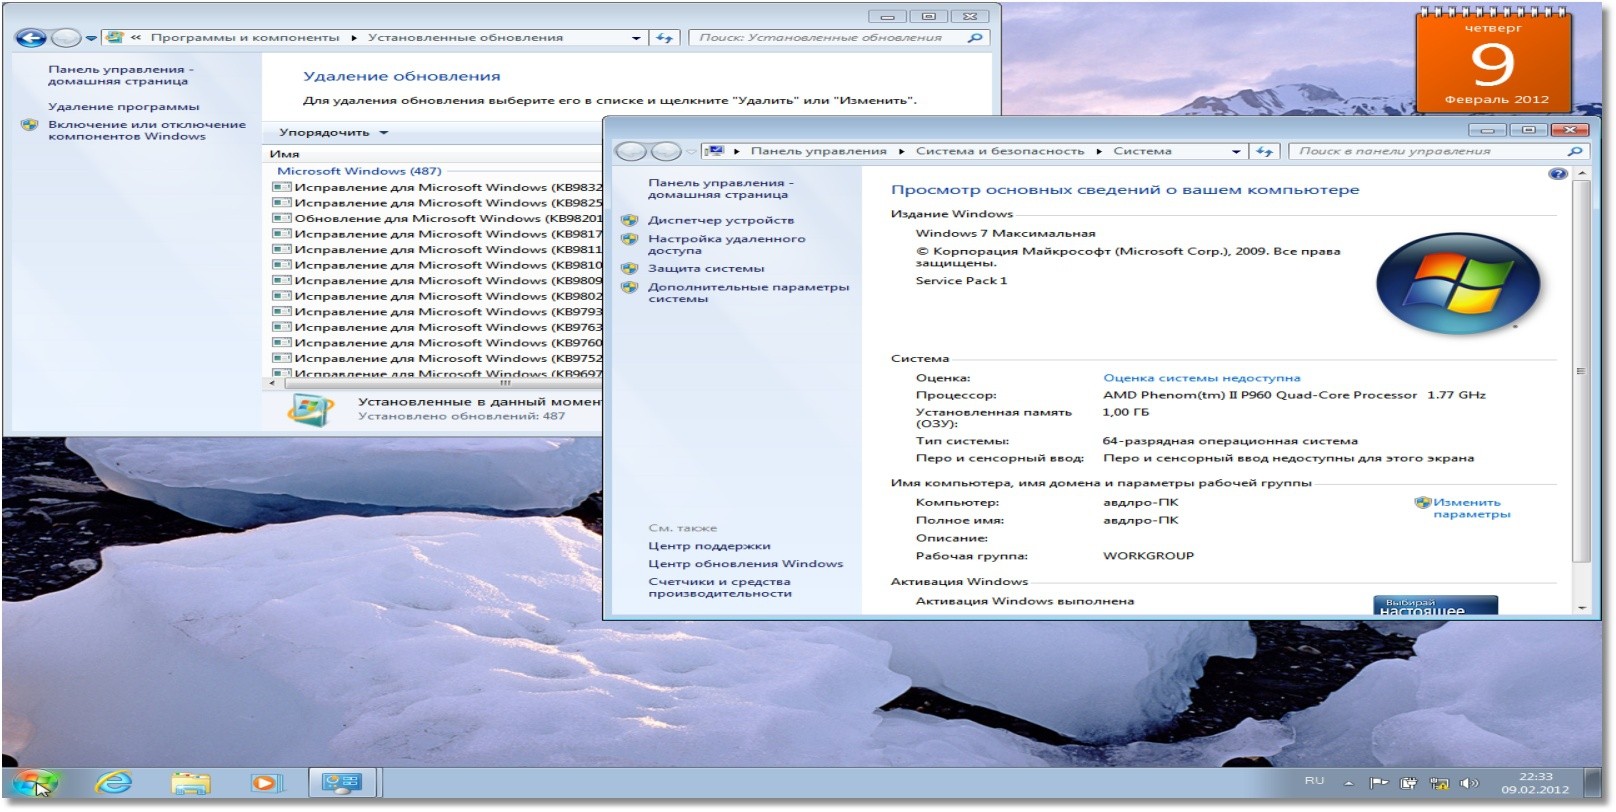This screenshot has width=1616, height=812.
Task: Click icon of update KB9810 row
Action: 282,265
